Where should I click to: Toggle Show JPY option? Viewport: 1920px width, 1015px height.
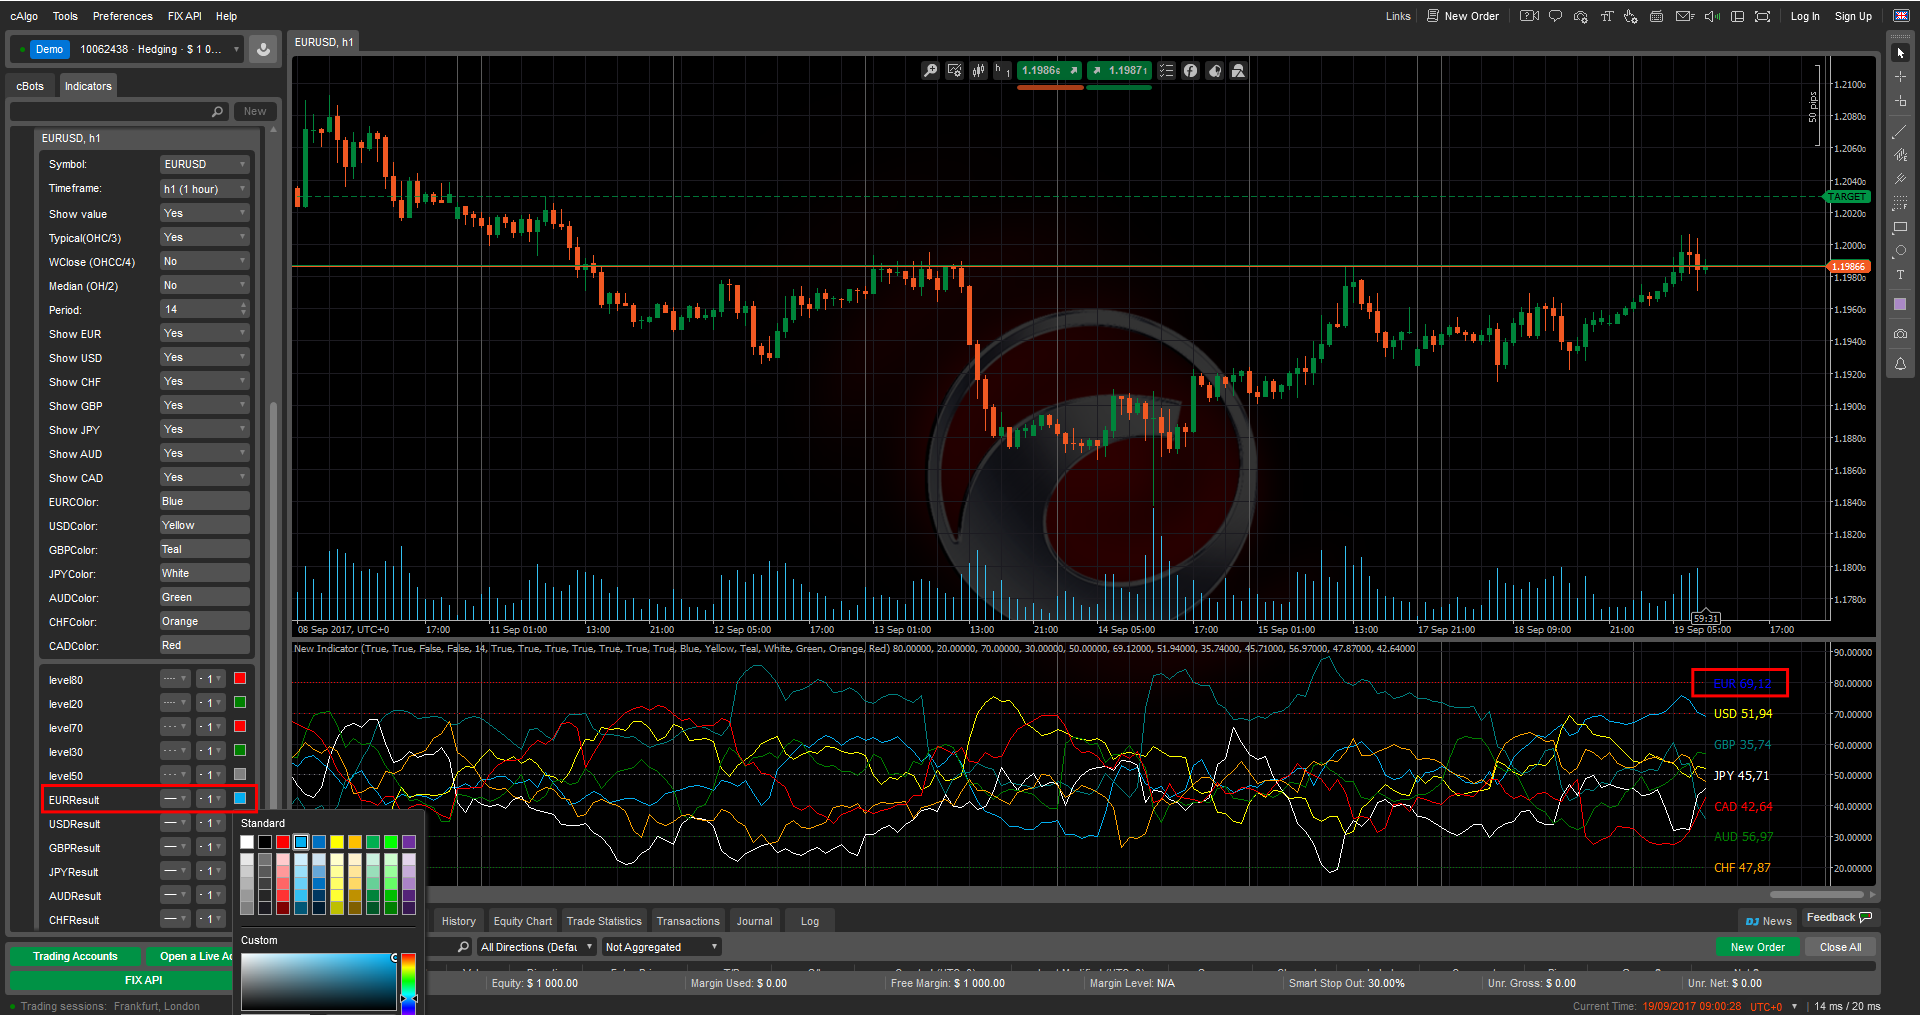204,429
